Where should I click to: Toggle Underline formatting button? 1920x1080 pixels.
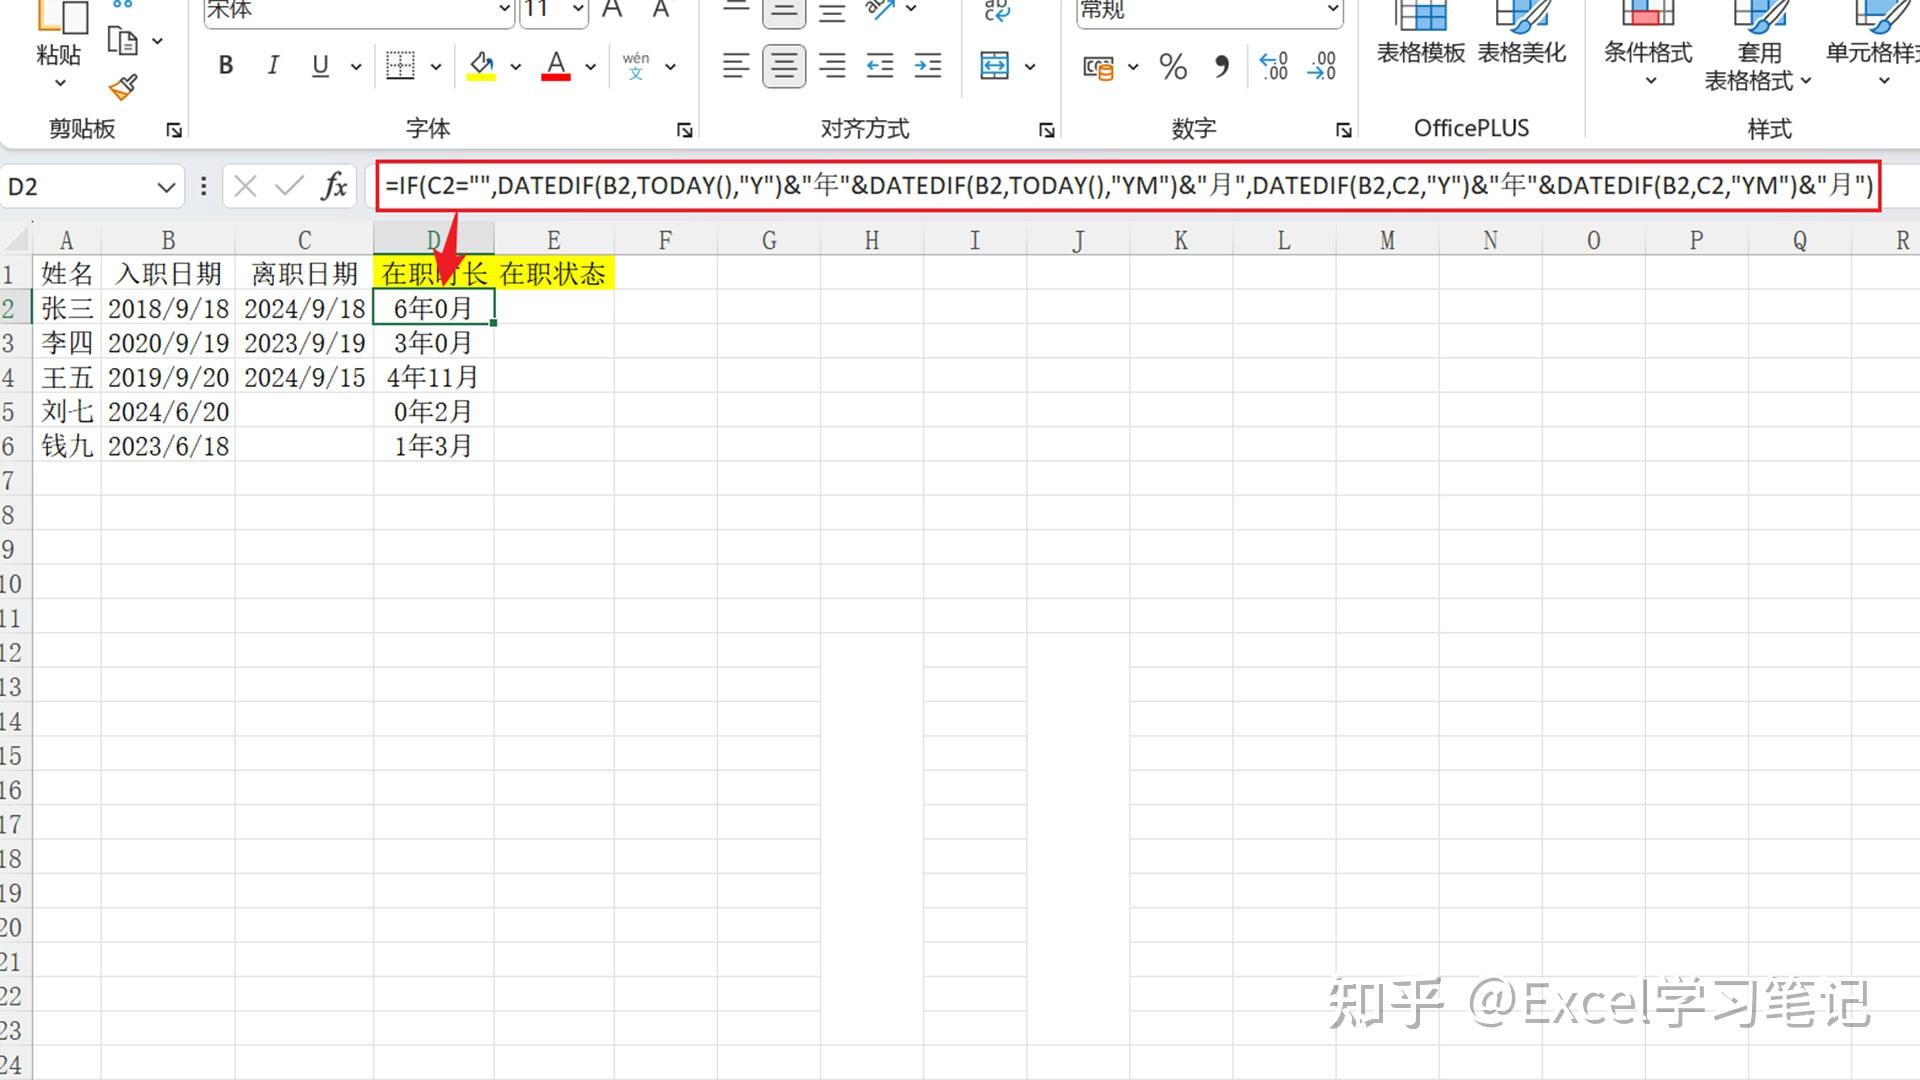point(320,66)
